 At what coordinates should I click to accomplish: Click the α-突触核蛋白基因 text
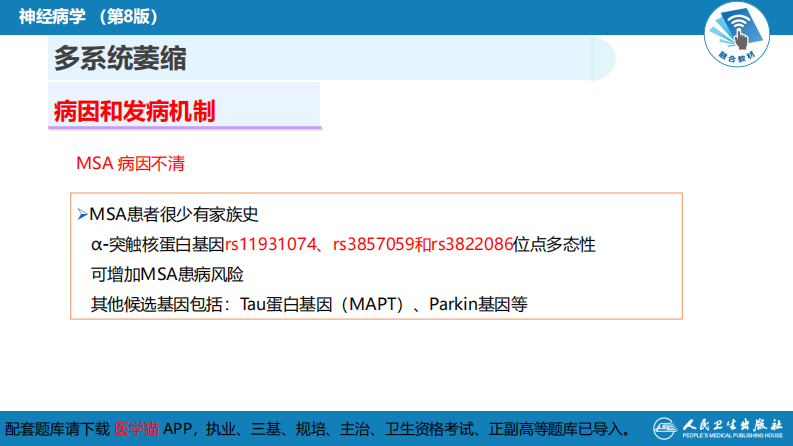point(157,245)
